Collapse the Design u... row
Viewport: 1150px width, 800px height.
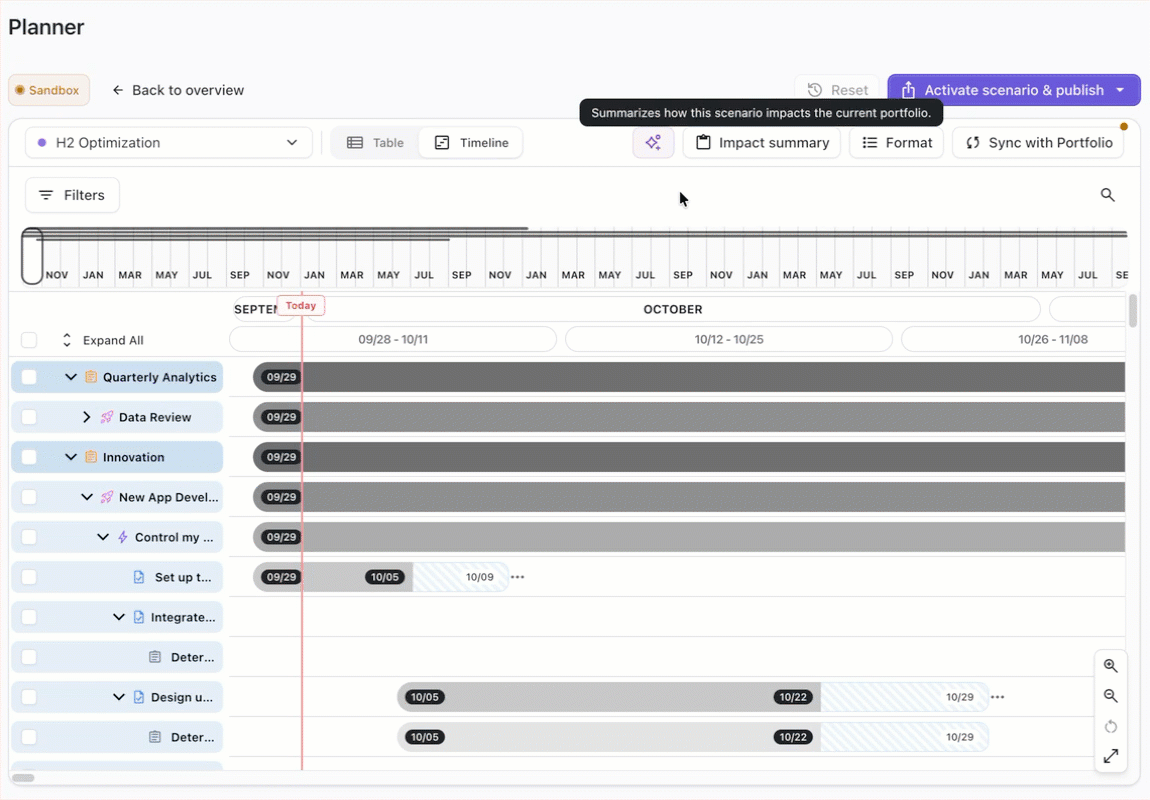pos(119,697)
